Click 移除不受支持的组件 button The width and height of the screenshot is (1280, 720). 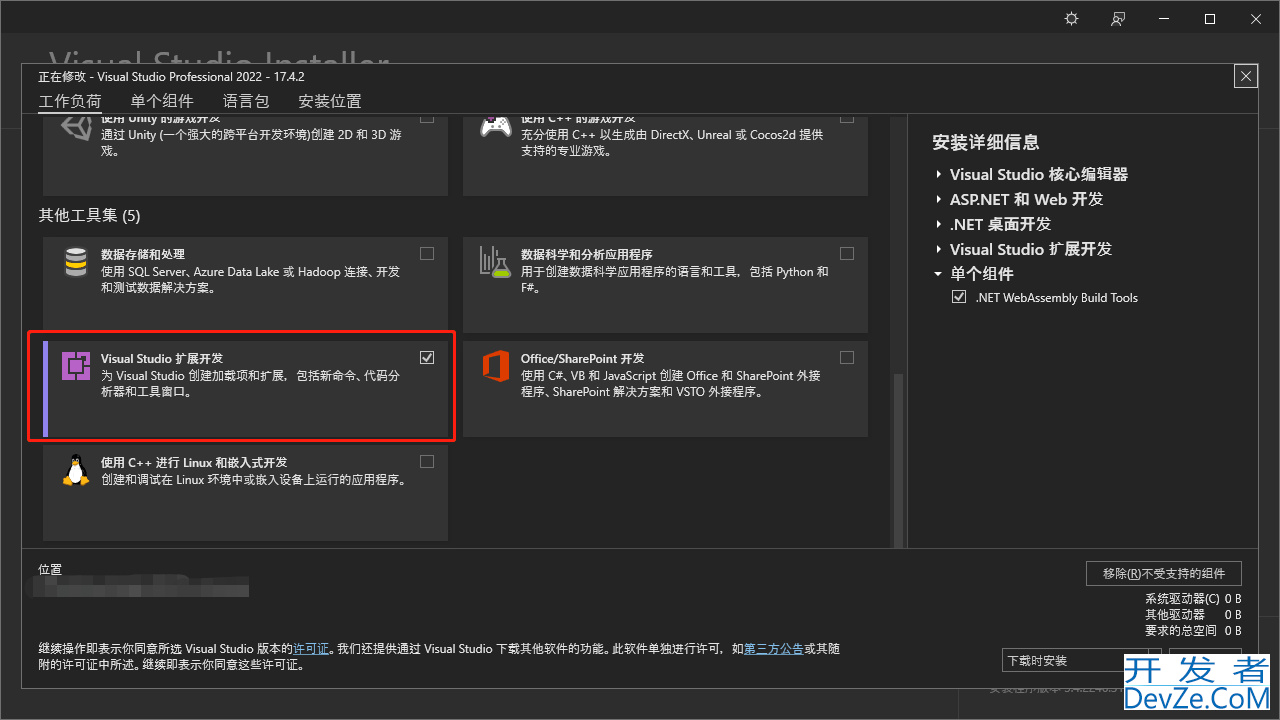1164,573
